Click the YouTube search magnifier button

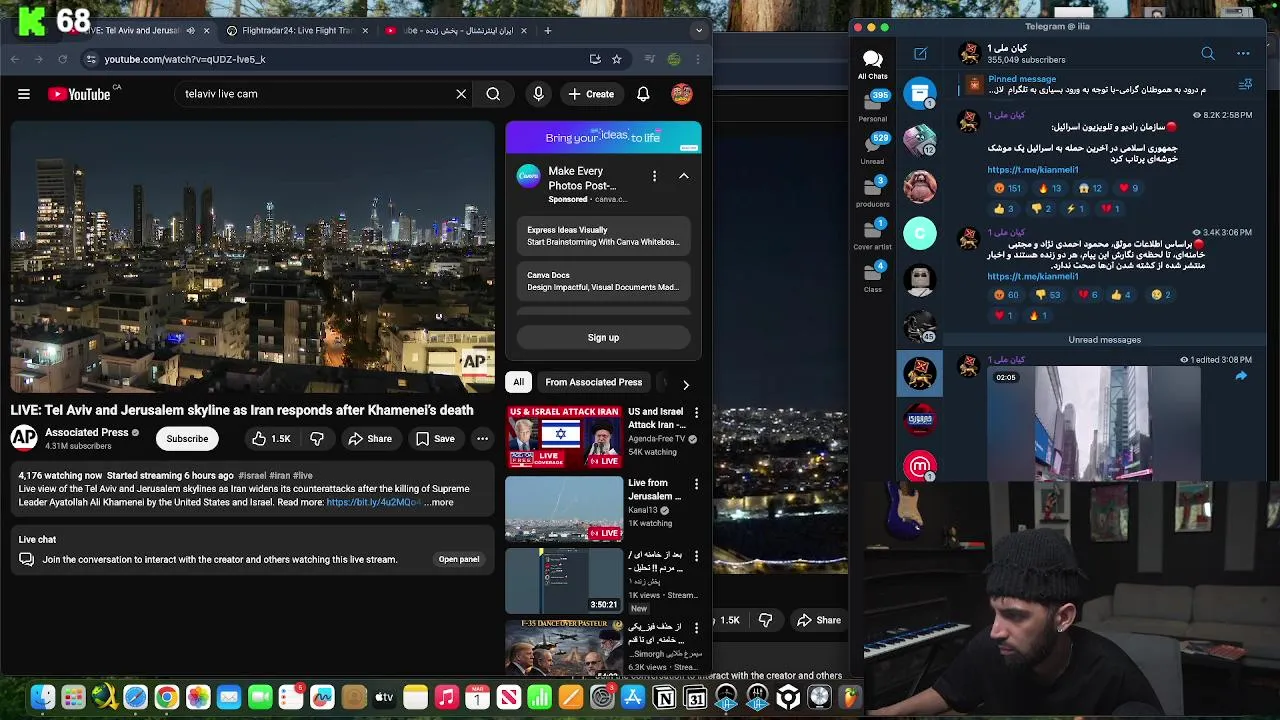[493, 94]
